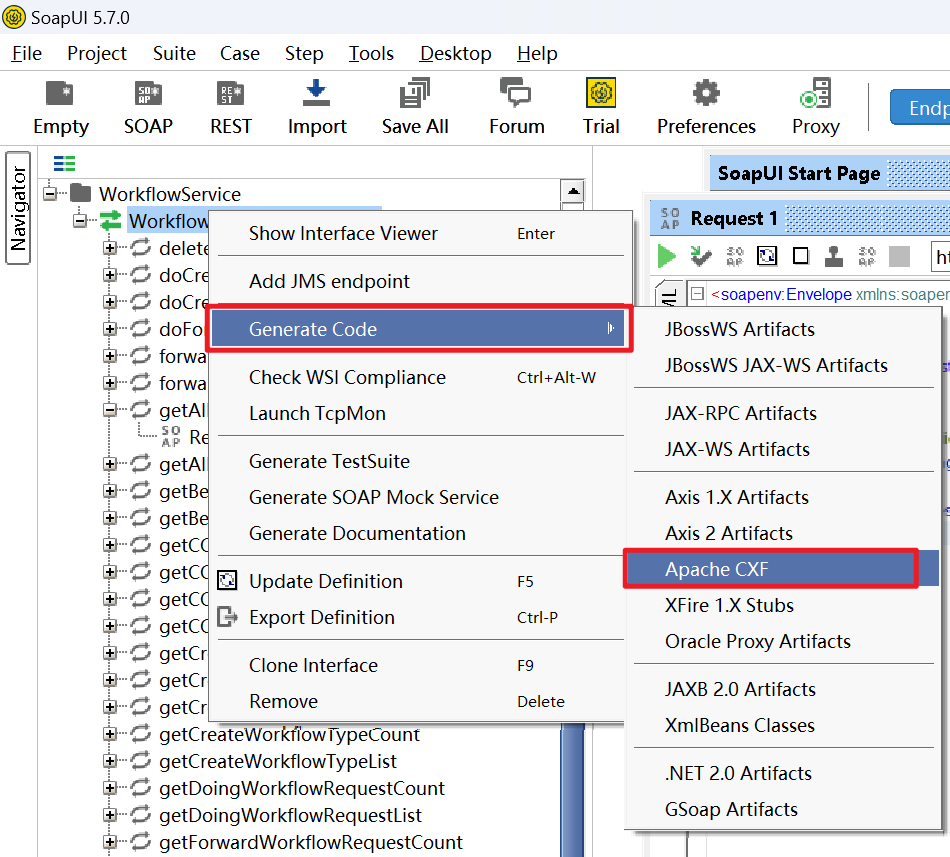The height and width of the screenshot is (857, 950).
Task: Add assertion to test case icon
Action: (701, 256)
